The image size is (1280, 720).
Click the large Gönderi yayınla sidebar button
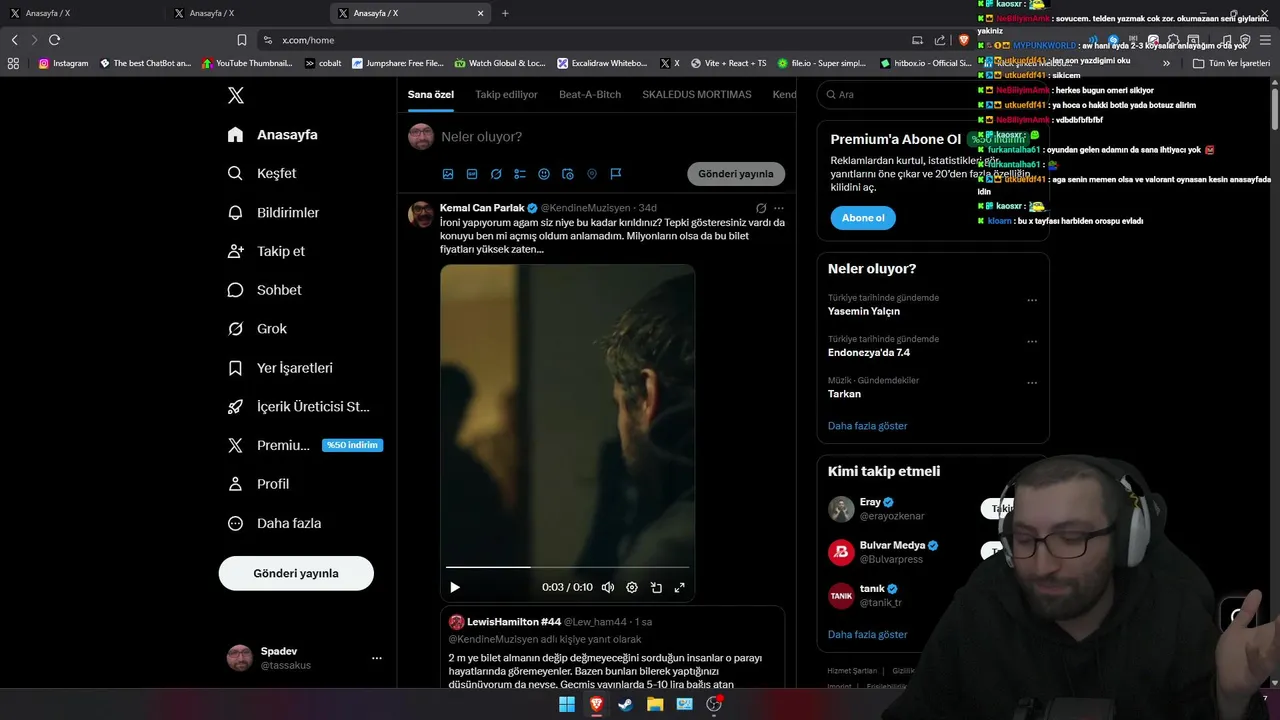tap(296, 573)
